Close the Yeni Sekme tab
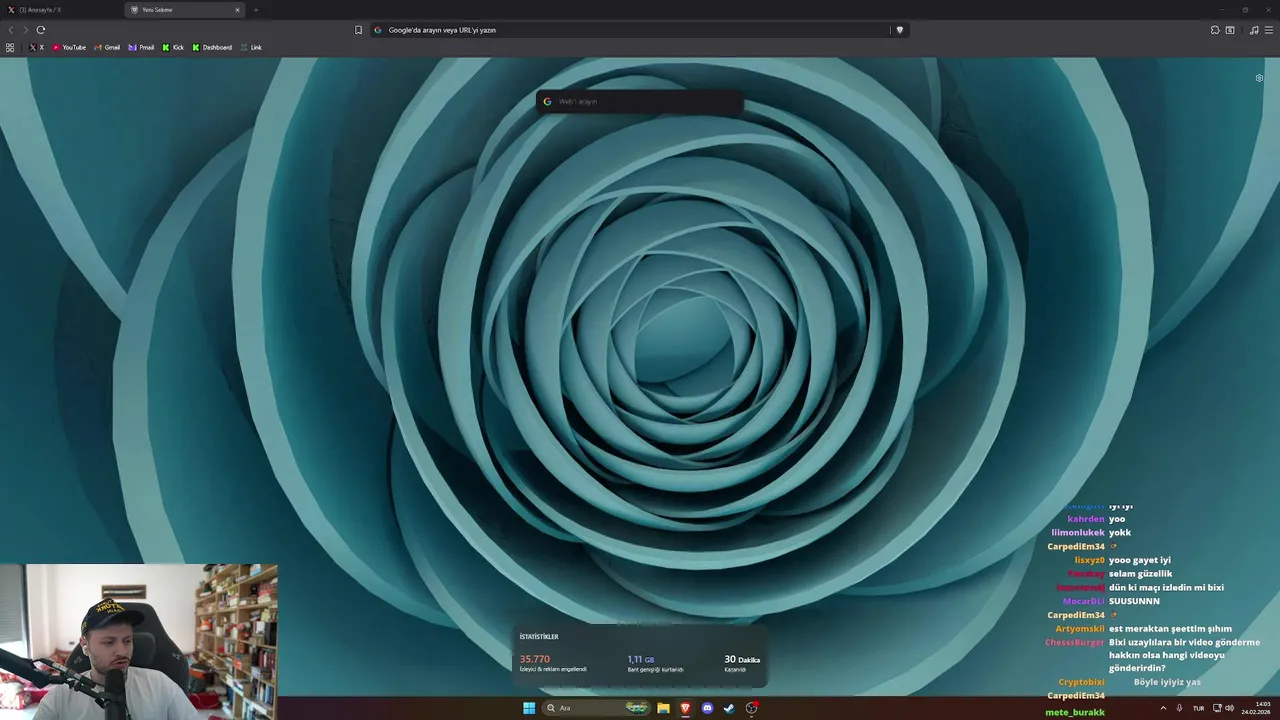 click(x=238, y=10)
